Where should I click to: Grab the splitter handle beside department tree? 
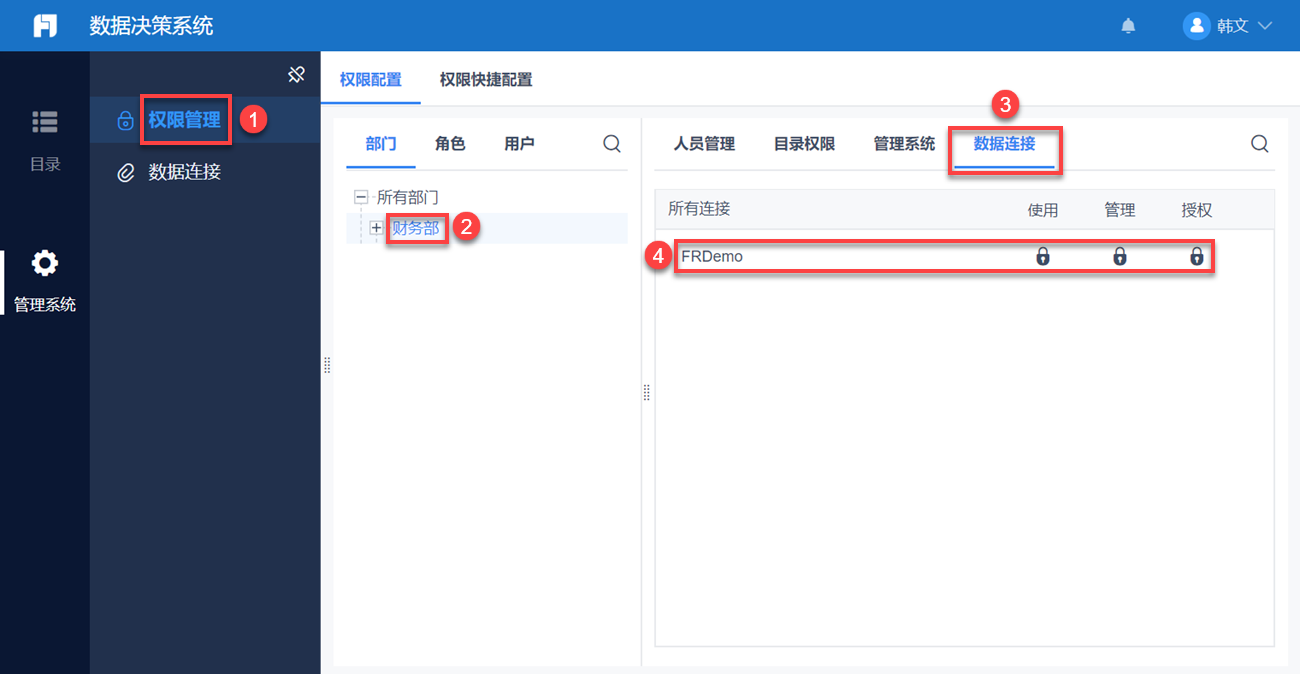coord(646,393)
